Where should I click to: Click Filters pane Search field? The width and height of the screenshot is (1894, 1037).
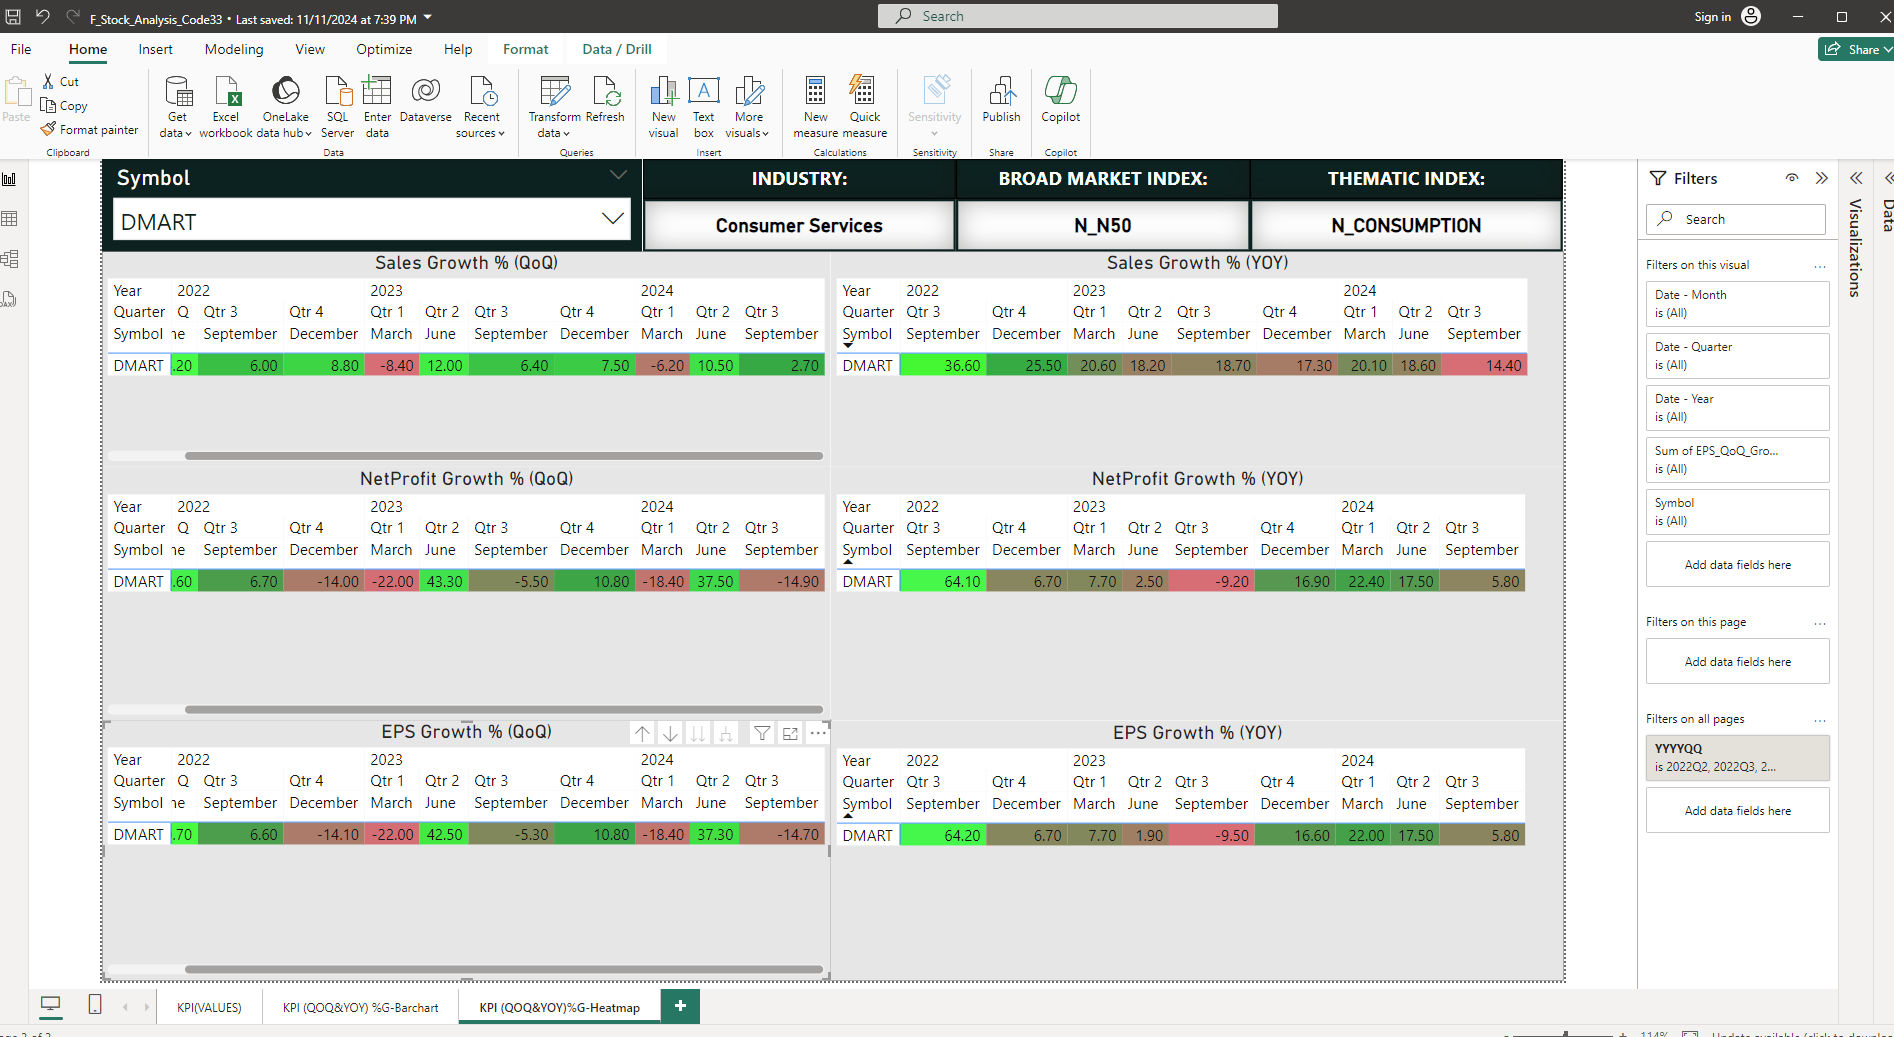click(x=1735, y=219)
